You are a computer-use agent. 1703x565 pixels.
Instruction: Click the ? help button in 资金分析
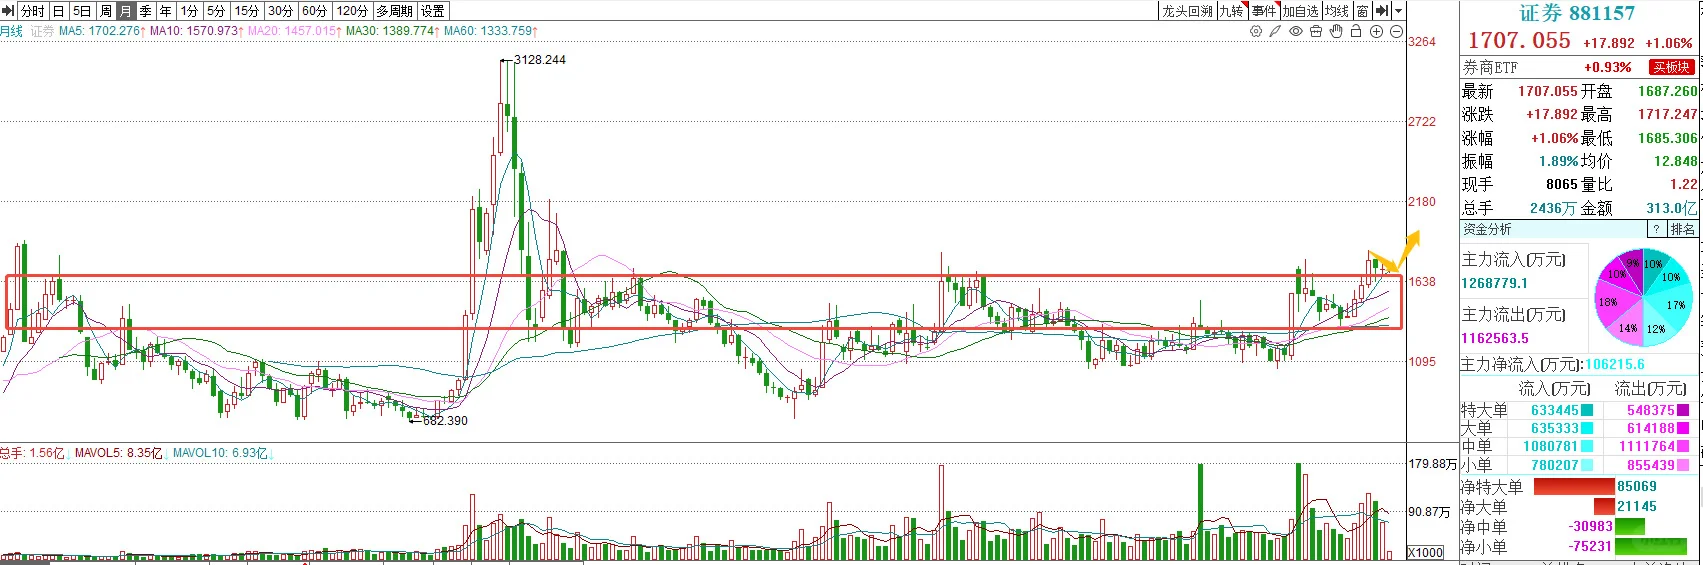(1656, 229)
